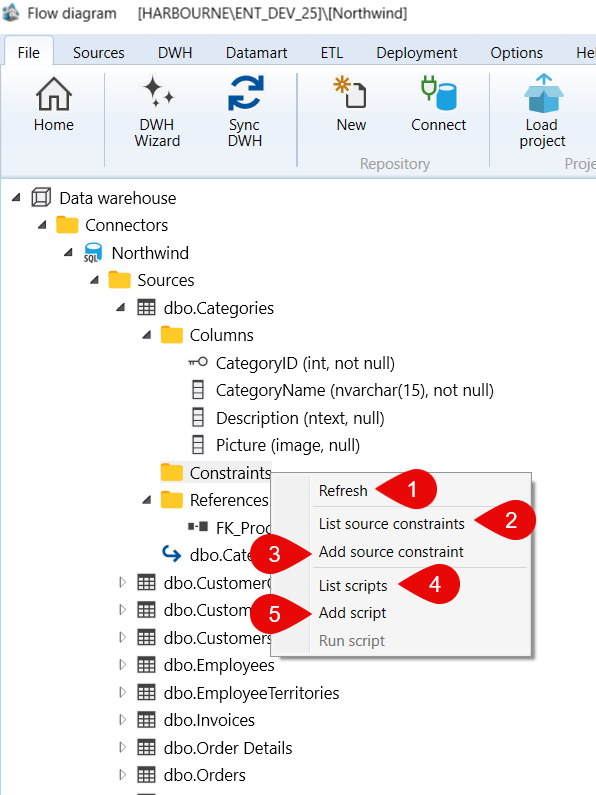596x795 pixels.
Task: Click the Home house icon
Action: point(53,94)
